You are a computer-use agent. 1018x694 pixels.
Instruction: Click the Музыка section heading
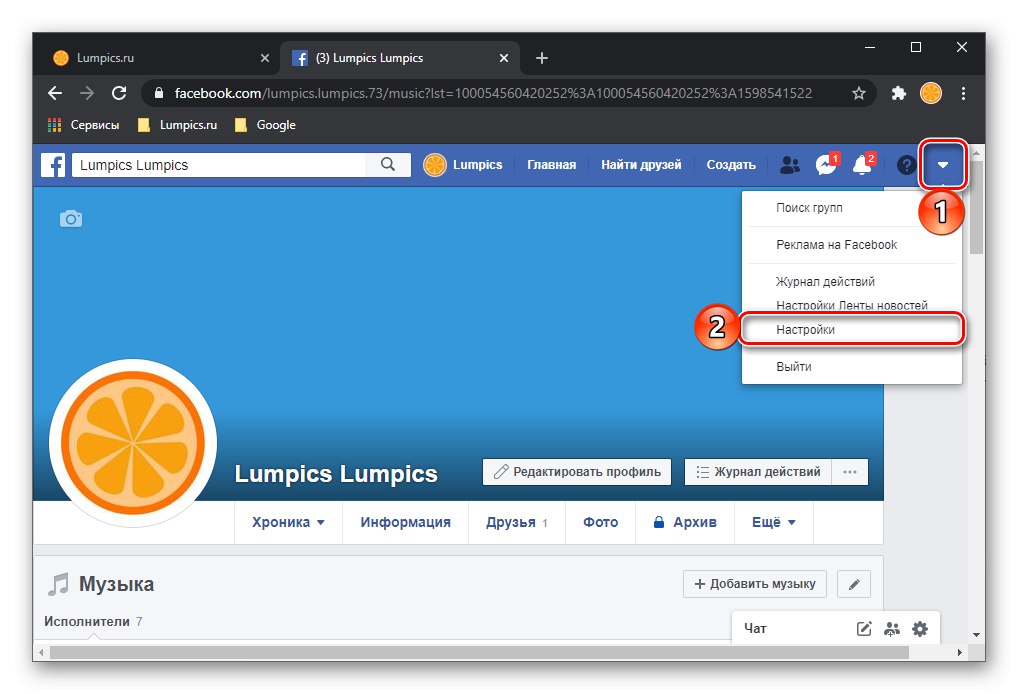116,584
